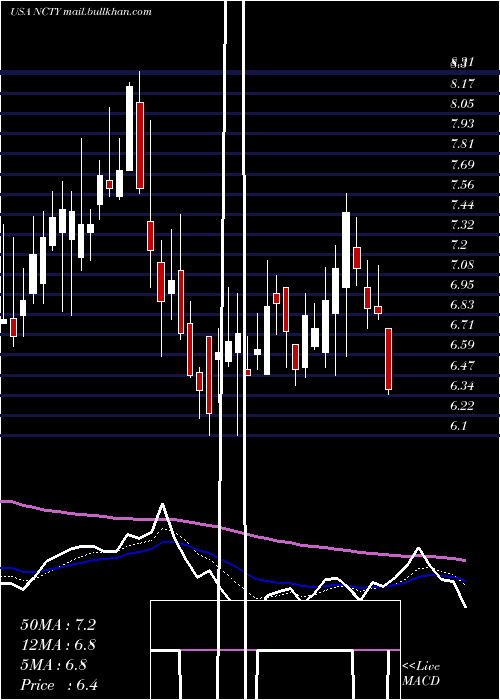Click the 6.1 price axis label

tap(458, 425)
